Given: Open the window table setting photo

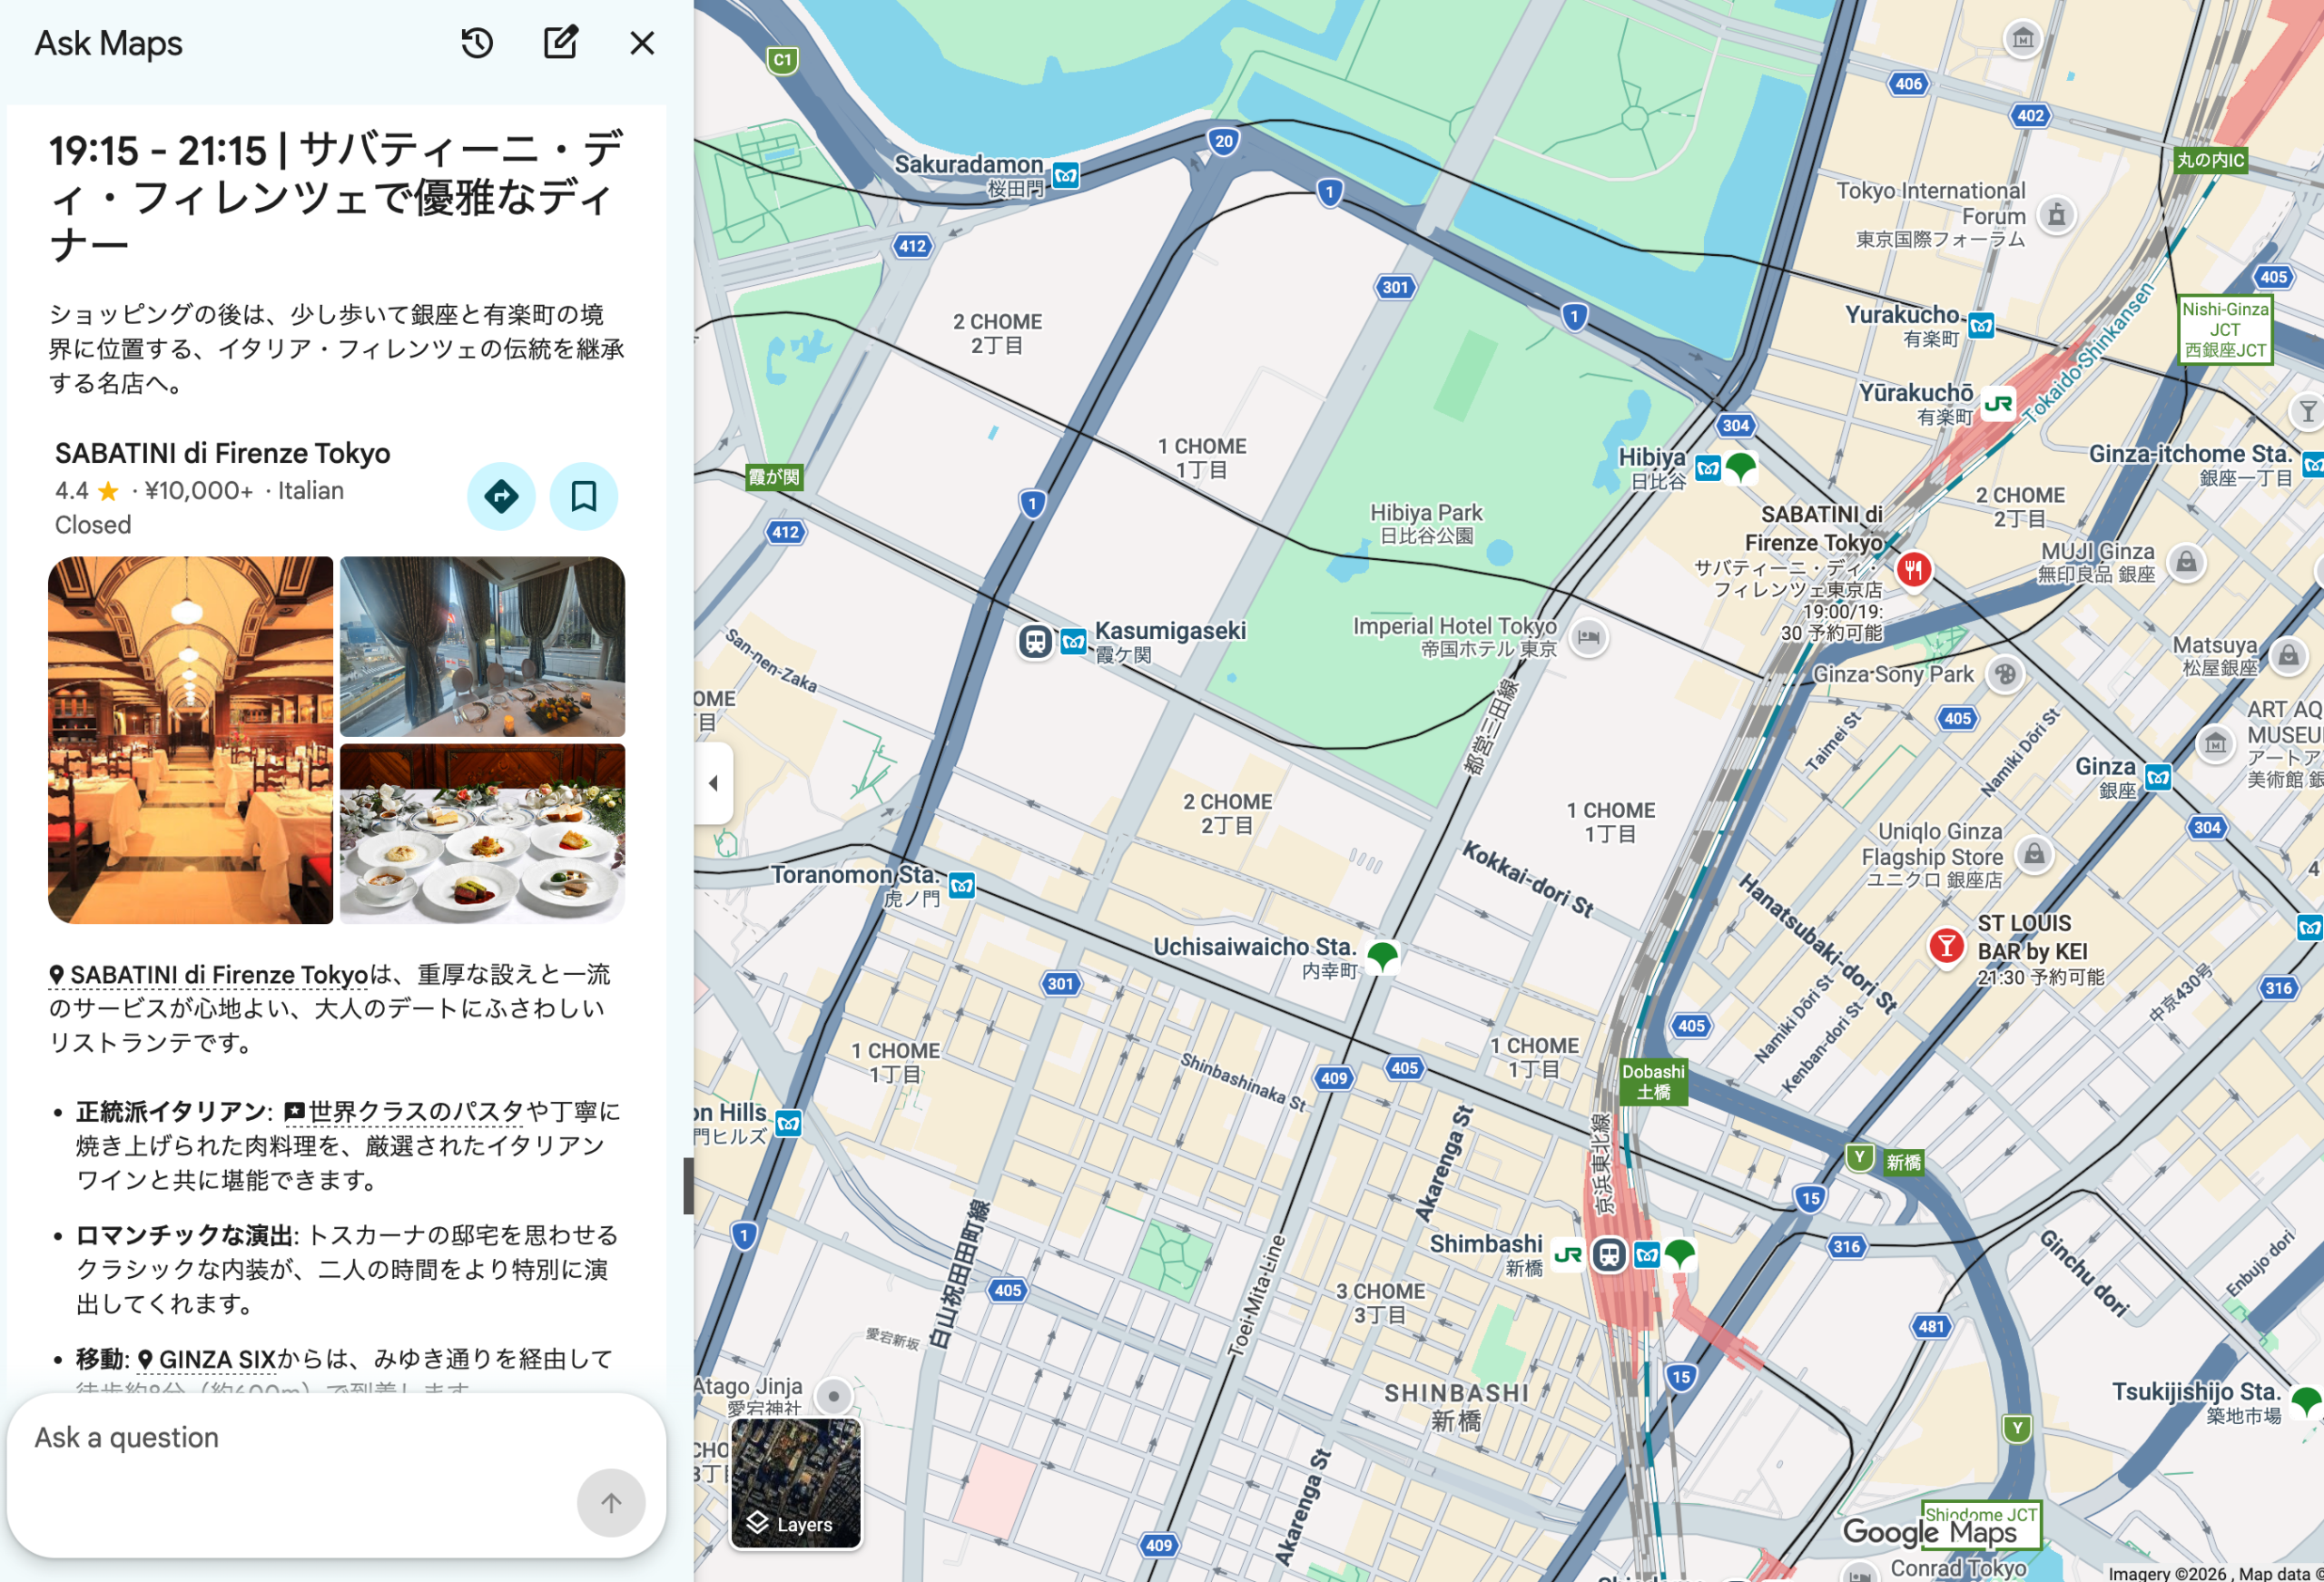Looking at the screenshot, I should tap(482, 647).
